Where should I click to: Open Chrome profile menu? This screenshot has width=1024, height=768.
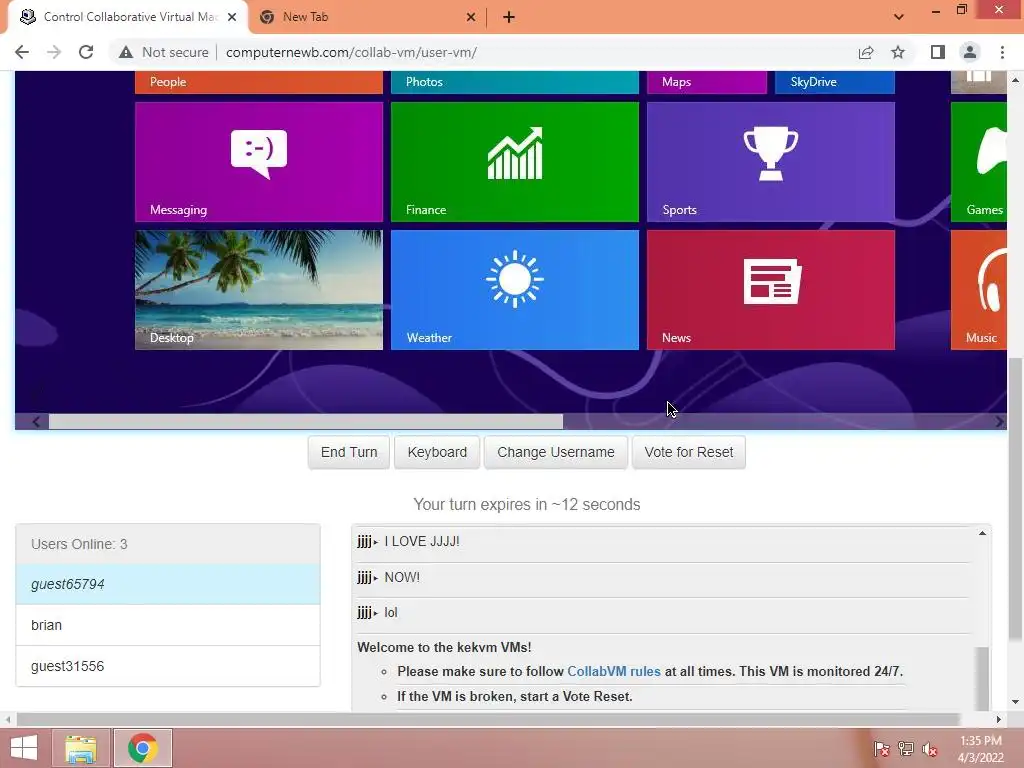point(970,52)
